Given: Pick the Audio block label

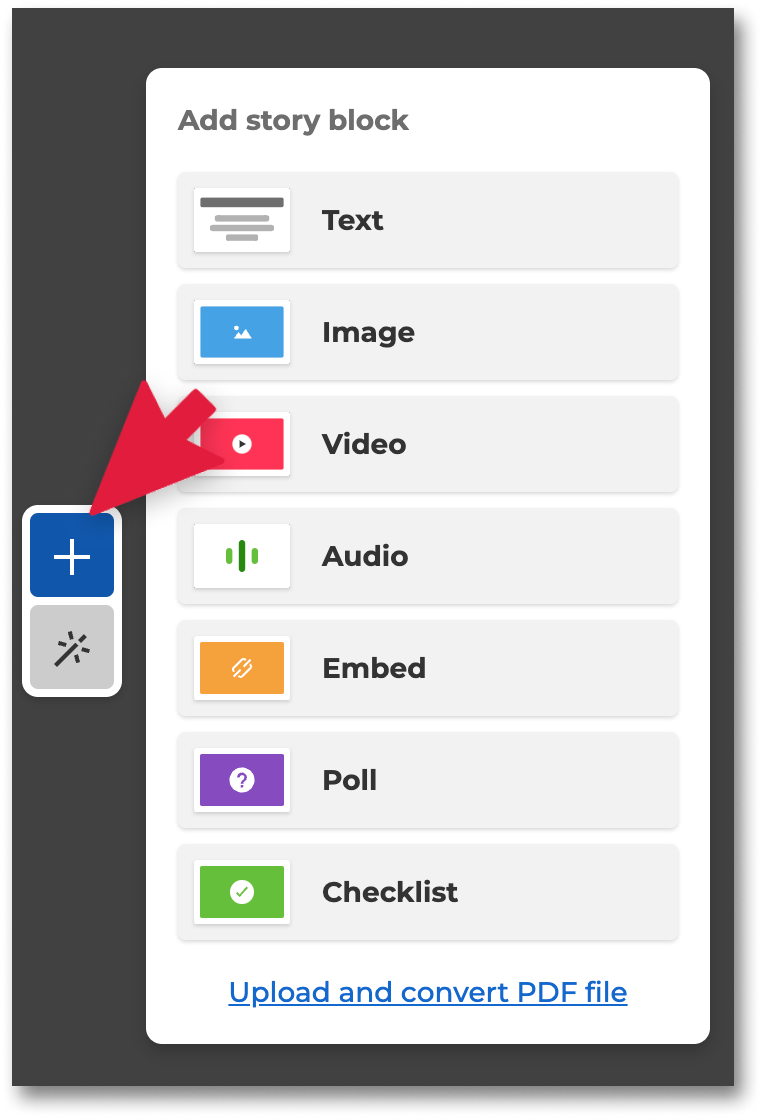Looking at the screenshot, I should pos(365,556).
